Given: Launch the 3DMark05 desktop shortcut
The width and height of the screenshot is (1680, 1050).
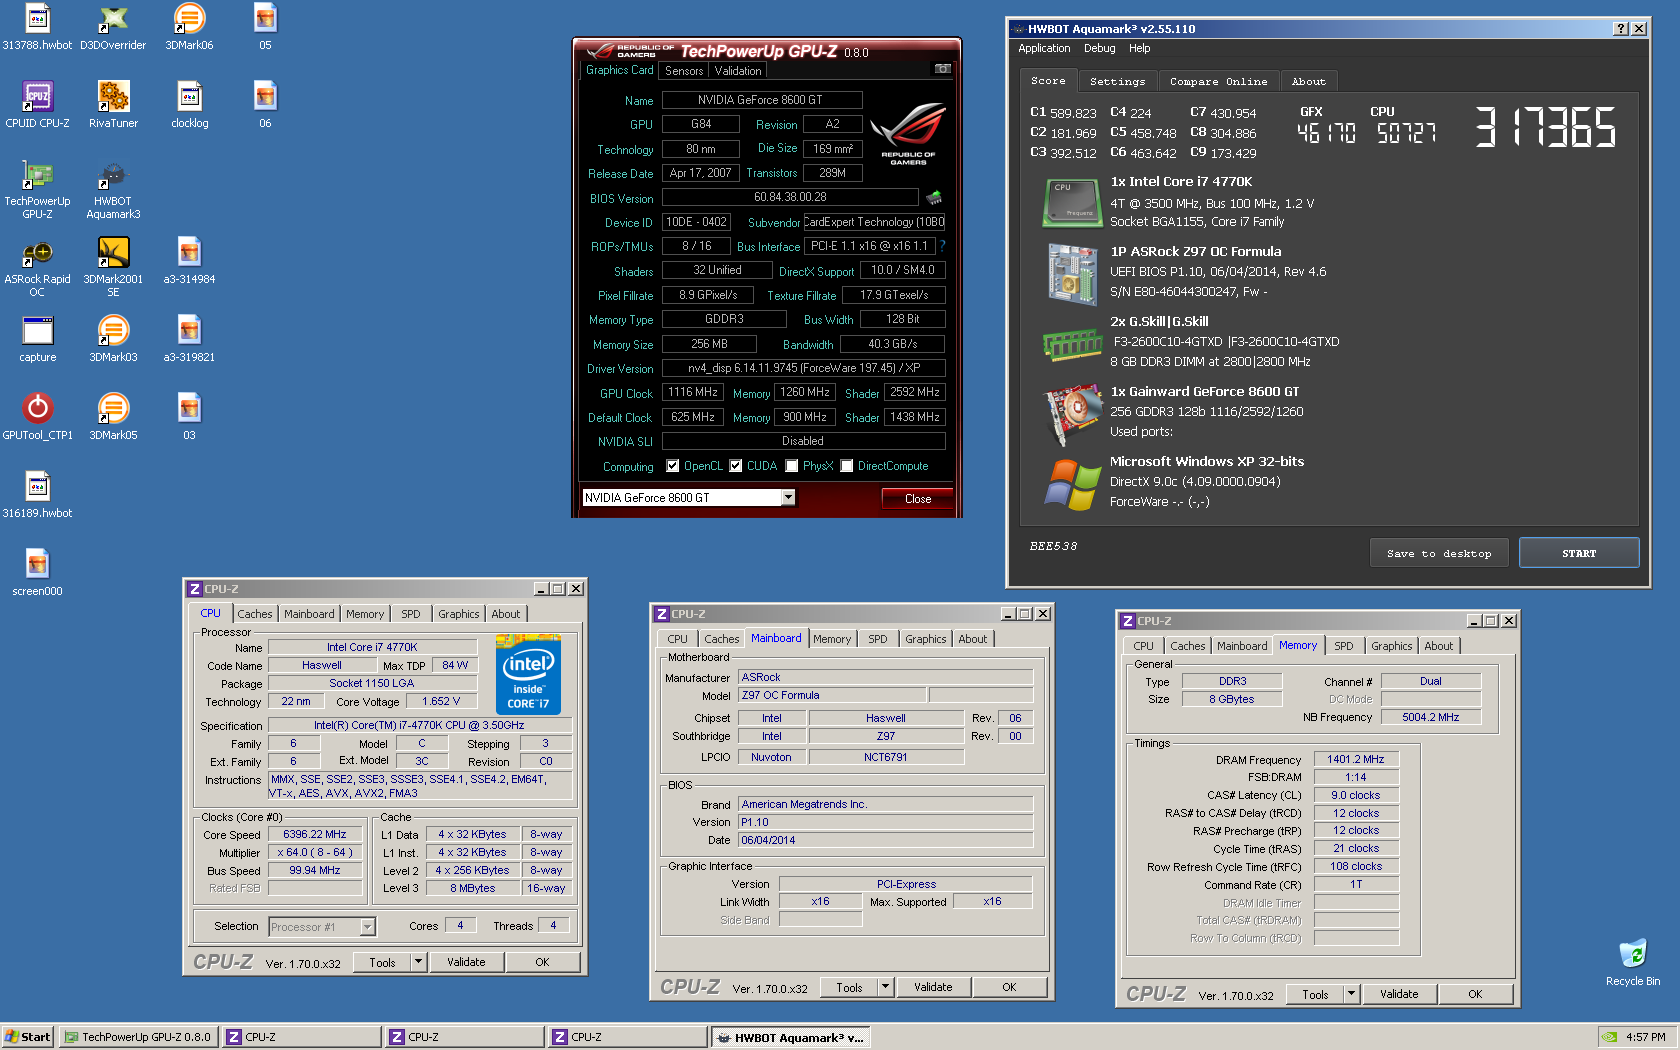Looking at the screenshot, I should [x=113, y=417].
